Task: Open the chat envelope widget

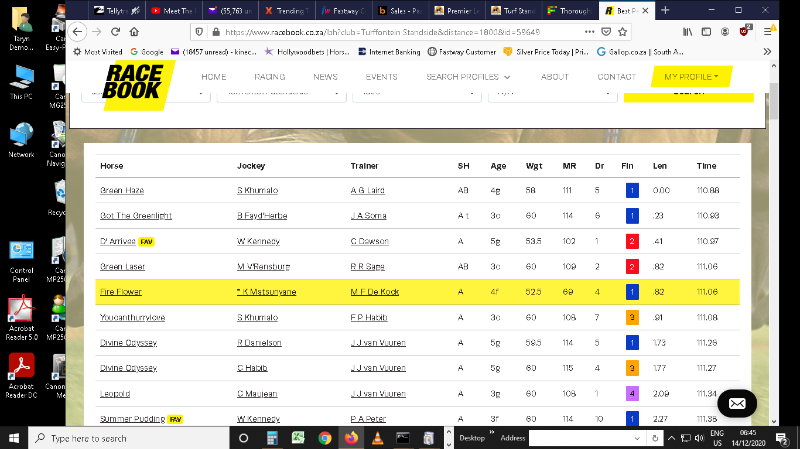Action: [x=736, y=403]
